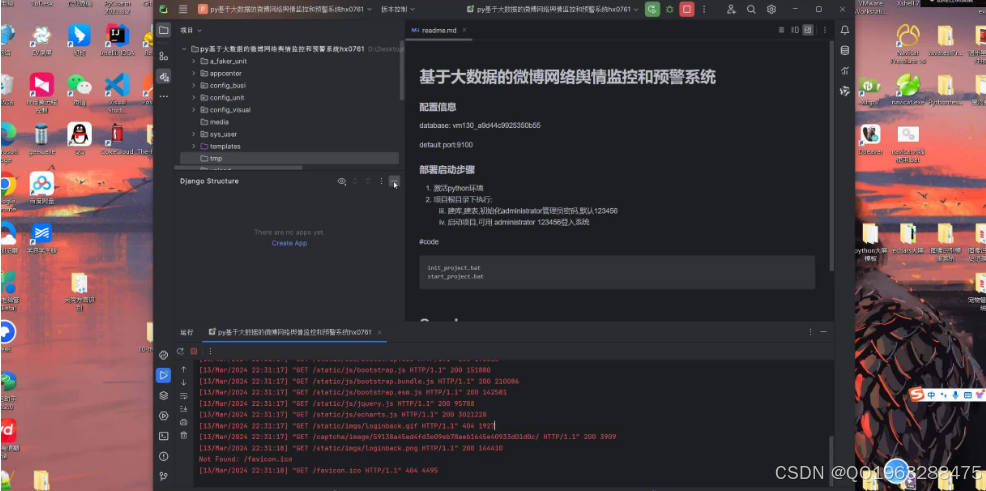The image size is (986, 491).
Task: Start debugging with the bug icon
Action: pyautogui.click(x=670, y=9)
